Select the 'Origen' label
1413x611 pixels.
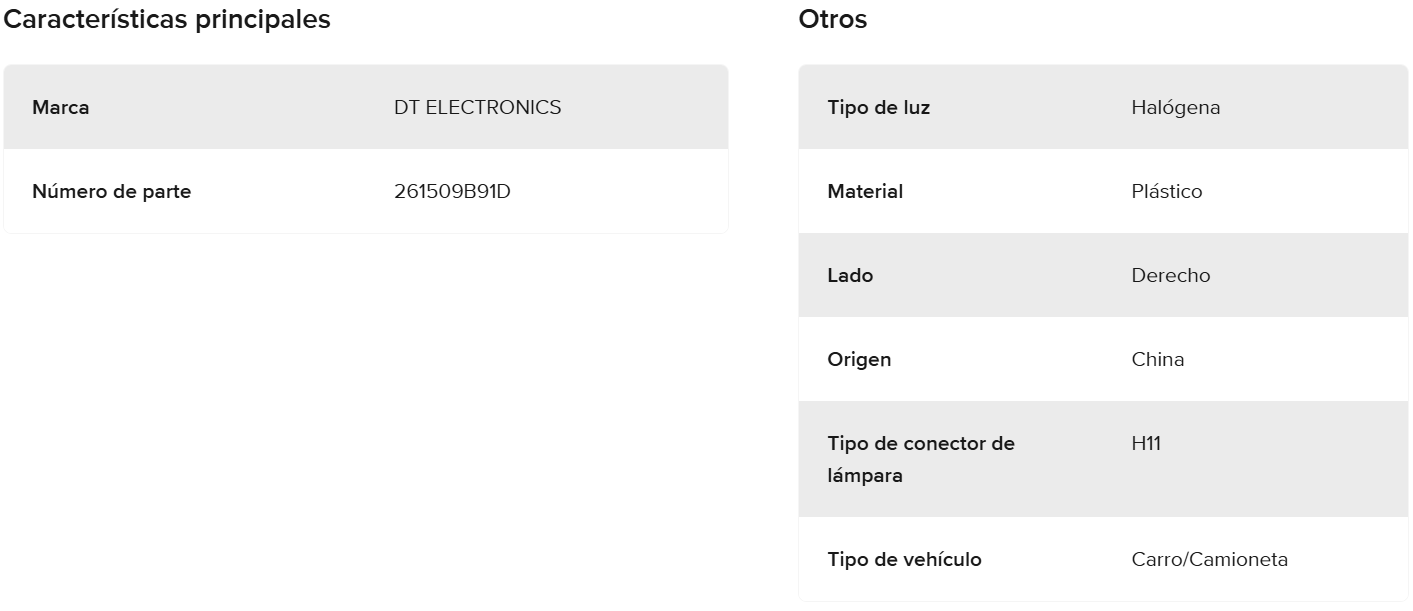pyautogui.click(x=859, y=359)
